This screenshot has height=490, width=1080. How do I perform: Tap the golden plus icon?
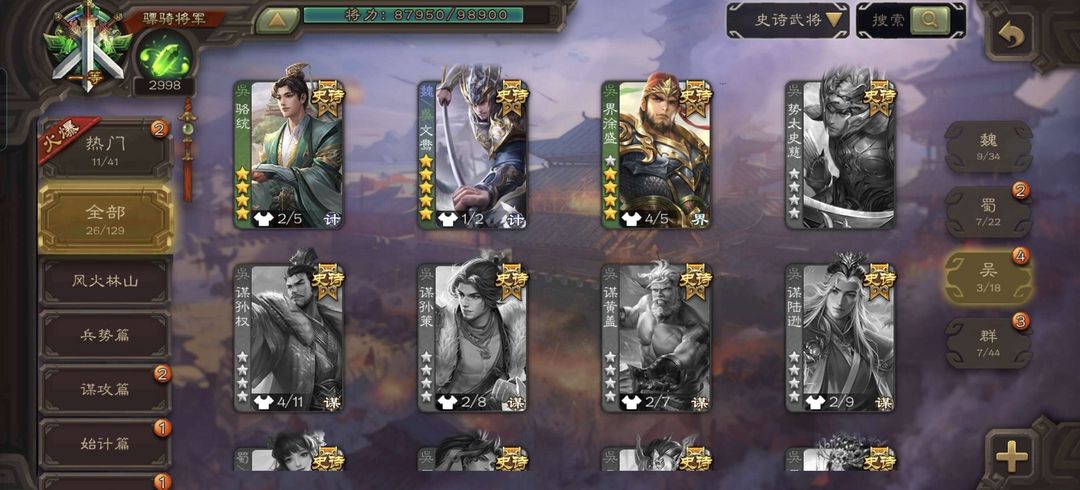point(1012,456)
